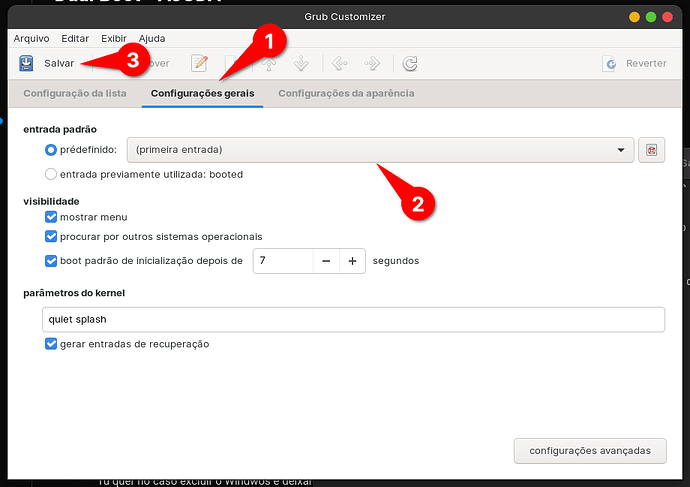The height and width of the screenshot is (487, 690).
Task: Toggle gerar entradas de recuperação checkbox
Action: tap(51, 344)
